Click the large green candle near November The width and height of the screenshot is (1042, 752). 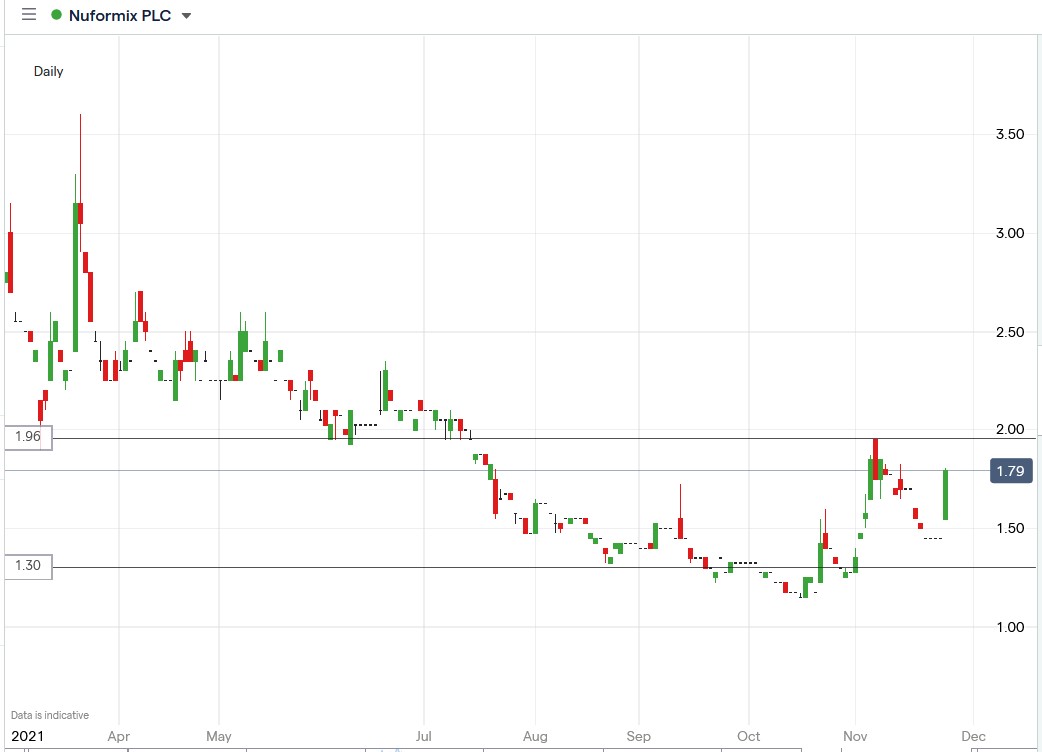pos(869,480)
